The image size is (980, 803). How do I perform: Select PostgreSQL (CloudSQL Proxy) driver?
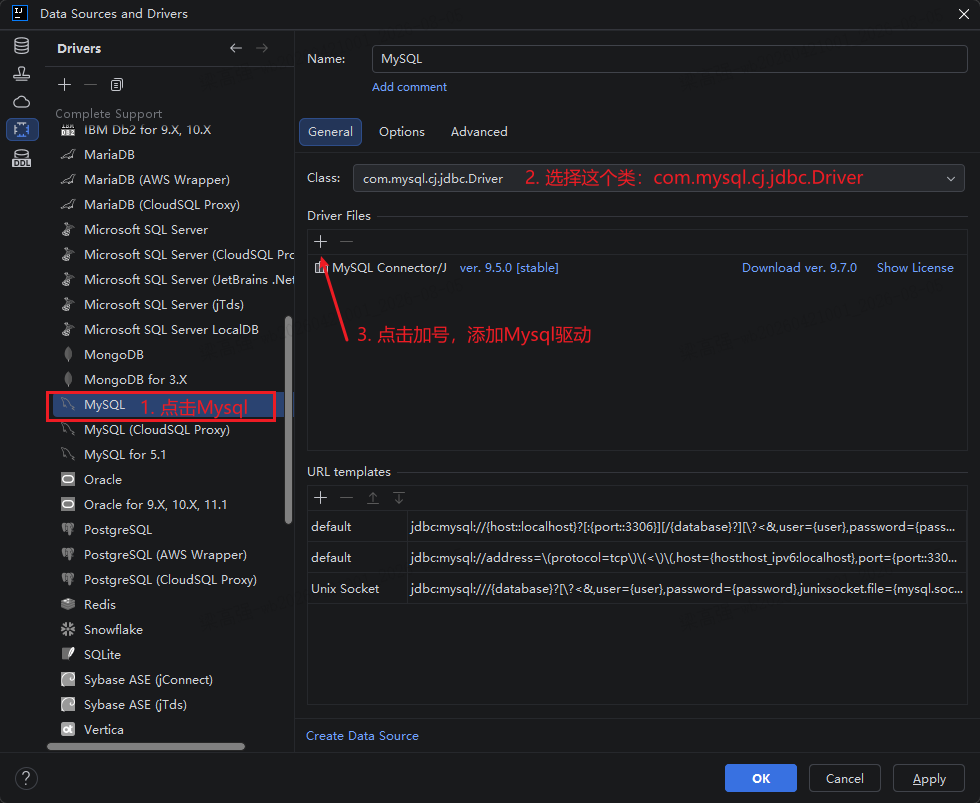pyautogui.click(x=170, y=579)
